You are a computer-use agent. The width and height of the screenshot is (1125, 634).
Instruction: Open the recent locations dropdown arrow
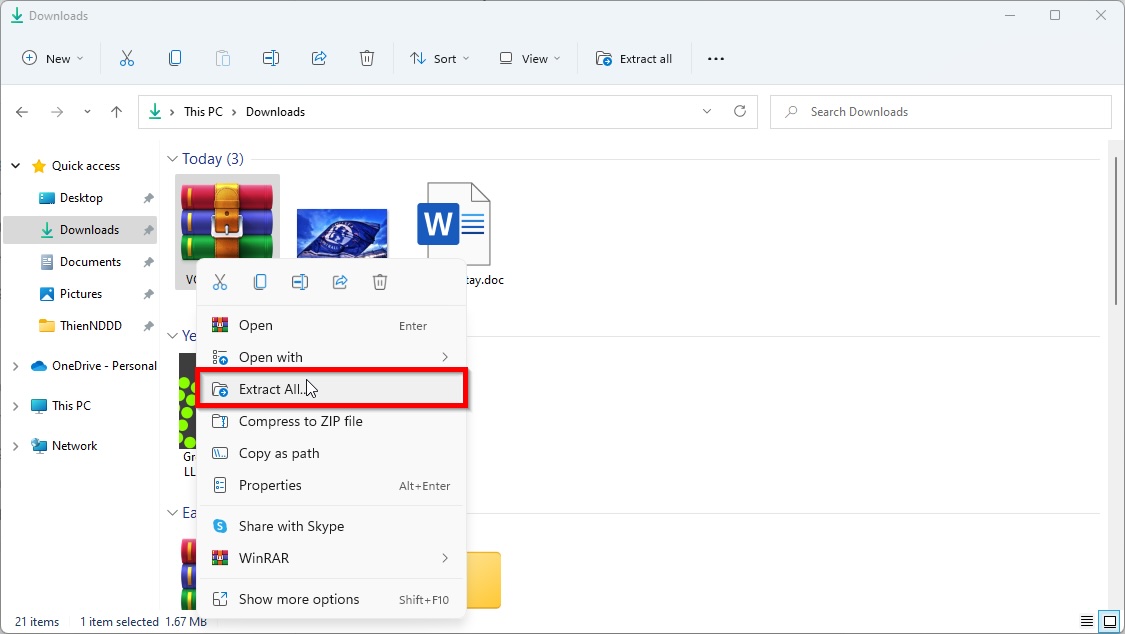(x=87, y=112)
